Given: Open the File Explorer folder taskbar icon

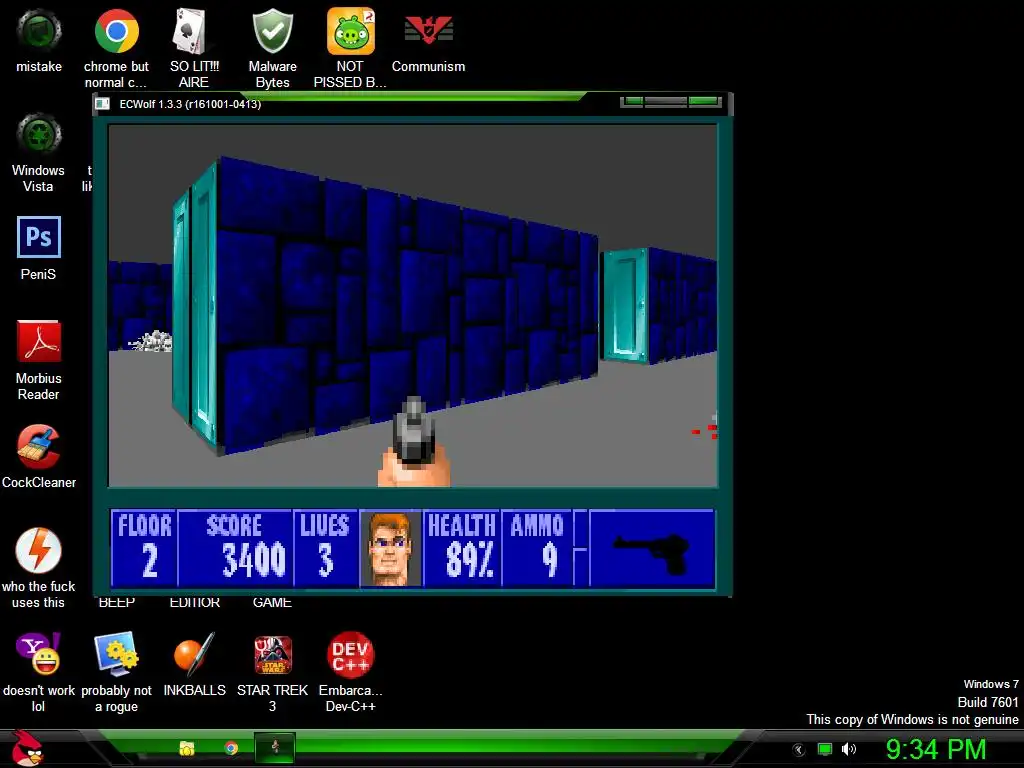Looking at the screenshot, I should pyautogui.click(x=187, y=748).
